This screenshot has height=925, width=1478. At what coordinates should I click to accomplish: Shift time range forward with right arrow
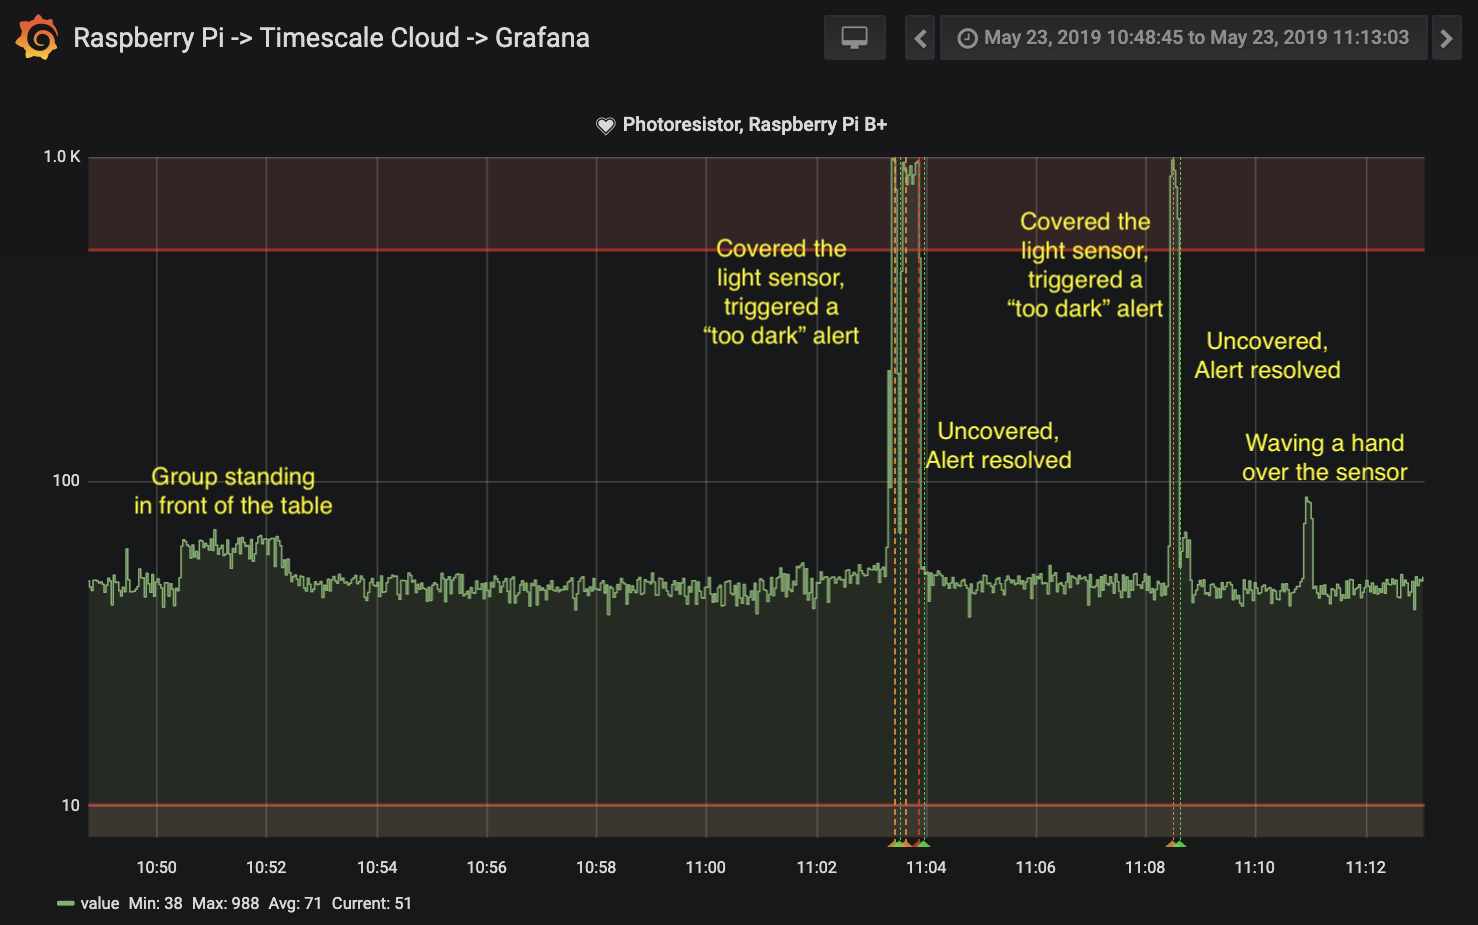point(1446,38)
